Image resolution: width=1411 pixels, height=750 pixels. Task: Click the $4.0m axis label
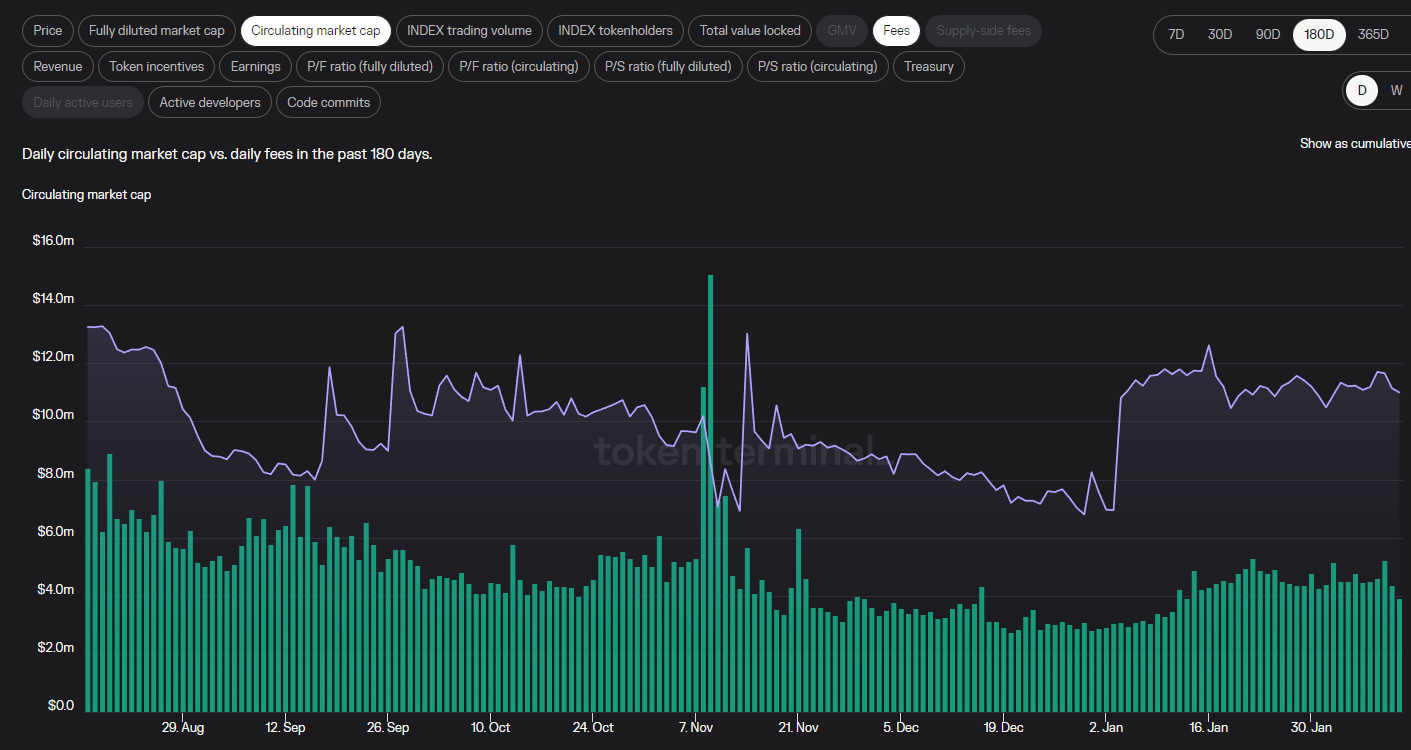click(54, 590)
